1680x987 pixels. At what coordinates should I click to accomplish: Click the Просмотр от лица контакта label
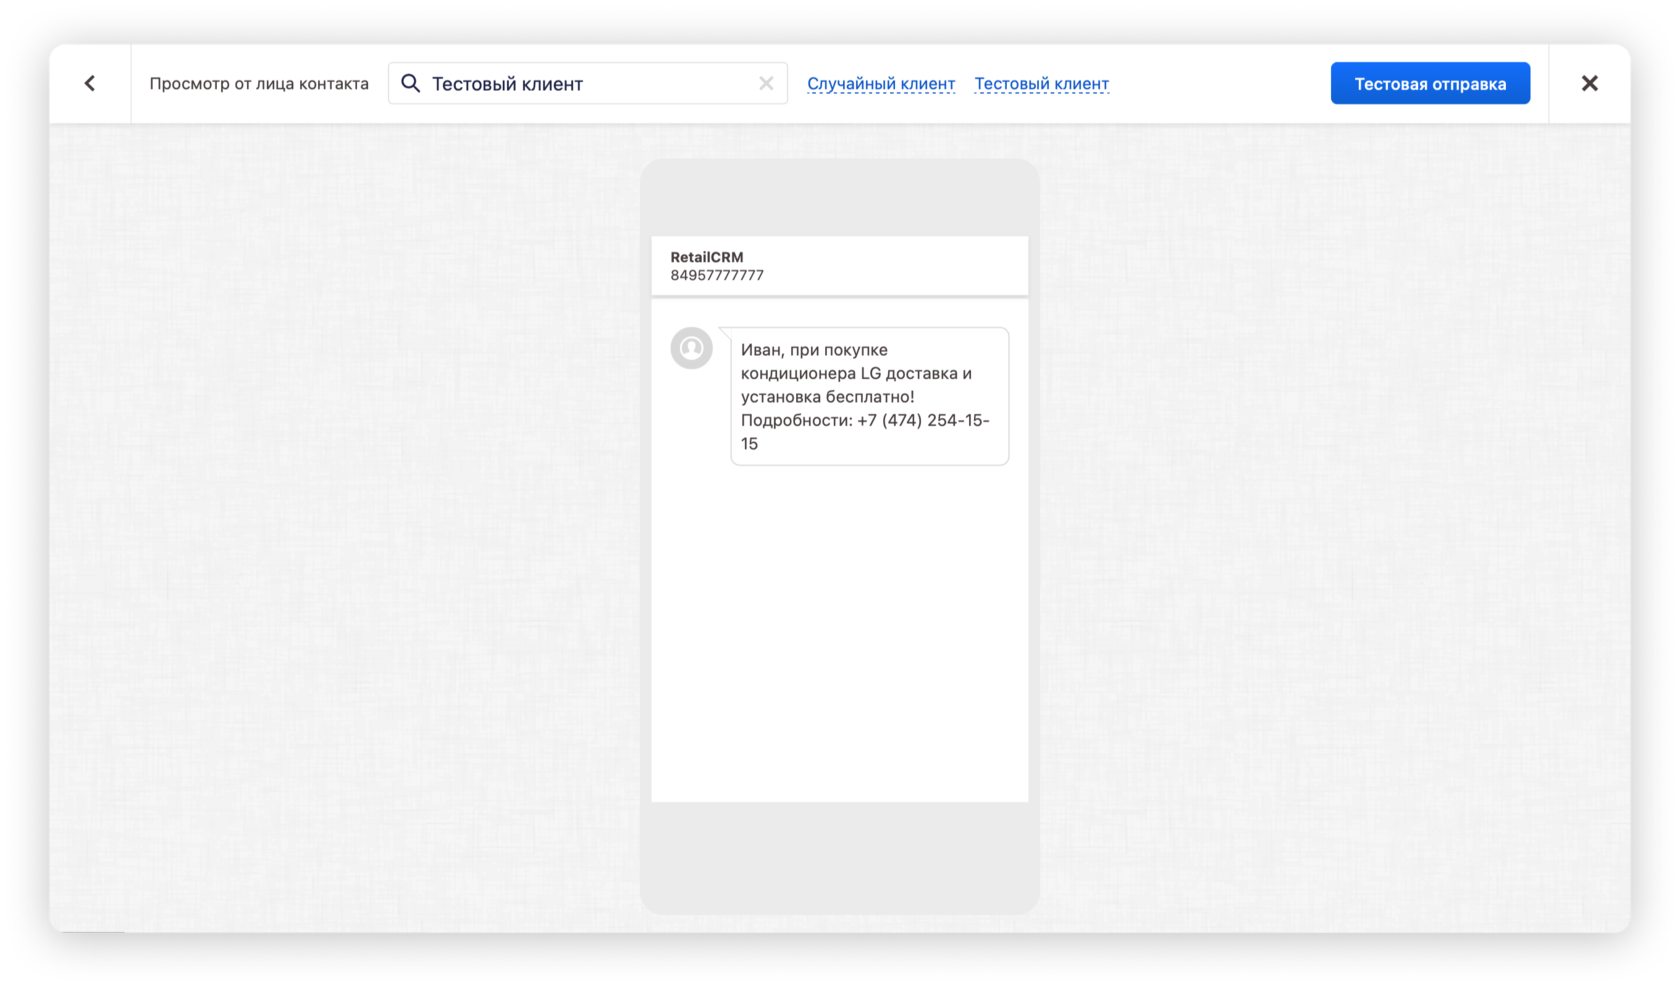tap(259, 84)
